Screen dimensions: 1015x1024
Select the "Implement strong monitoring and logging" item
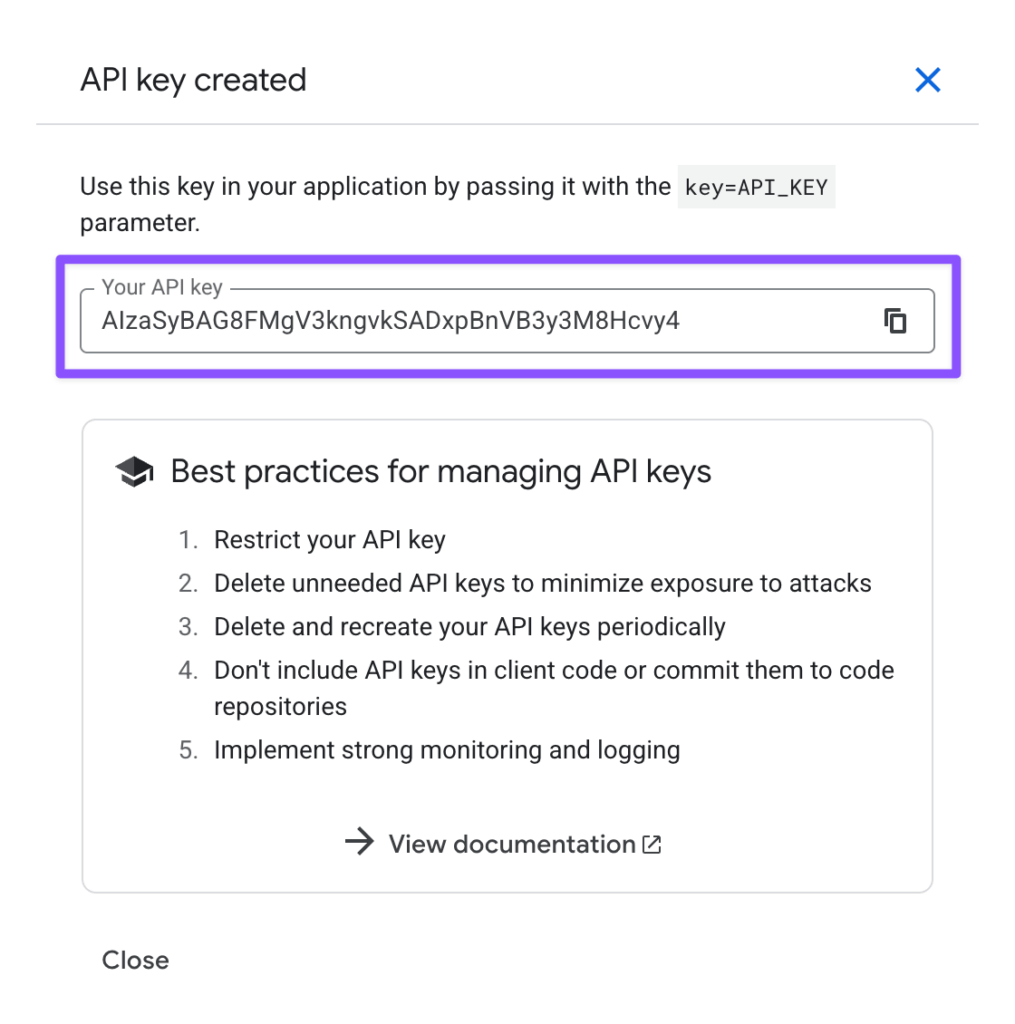(x=447, y=750)
